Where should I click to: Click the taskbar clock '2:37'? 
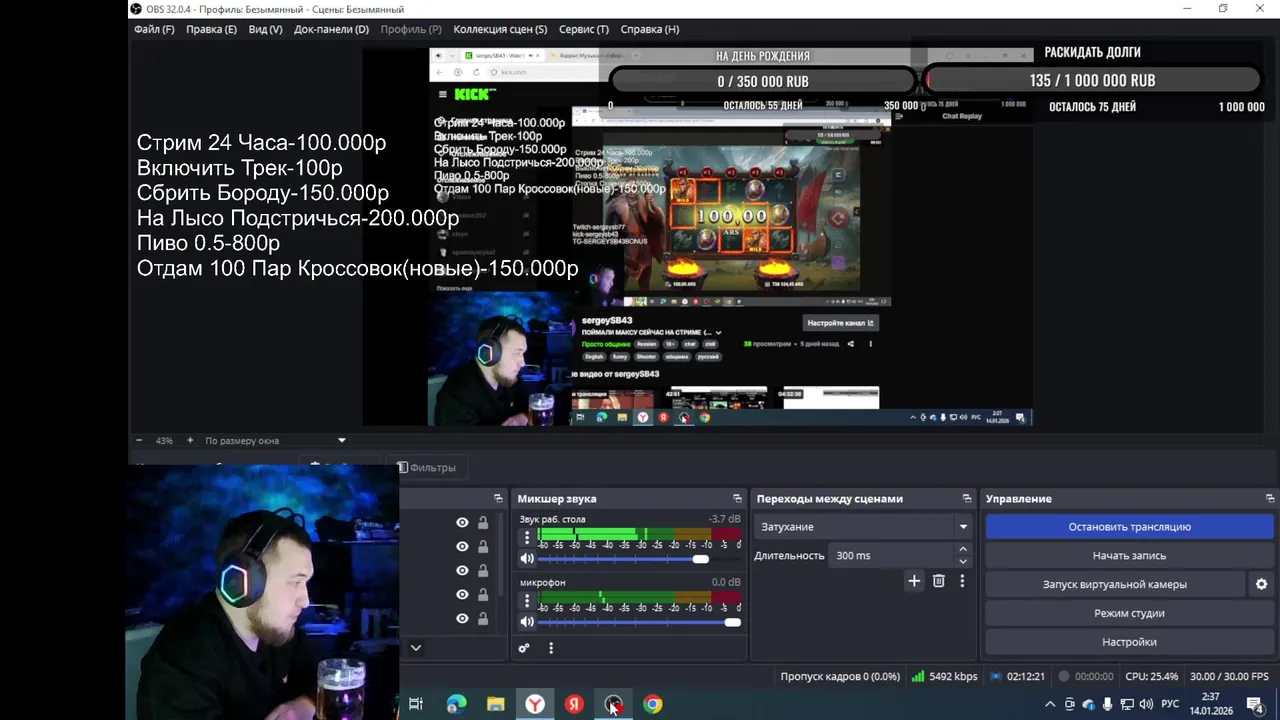pos(1210,697)
